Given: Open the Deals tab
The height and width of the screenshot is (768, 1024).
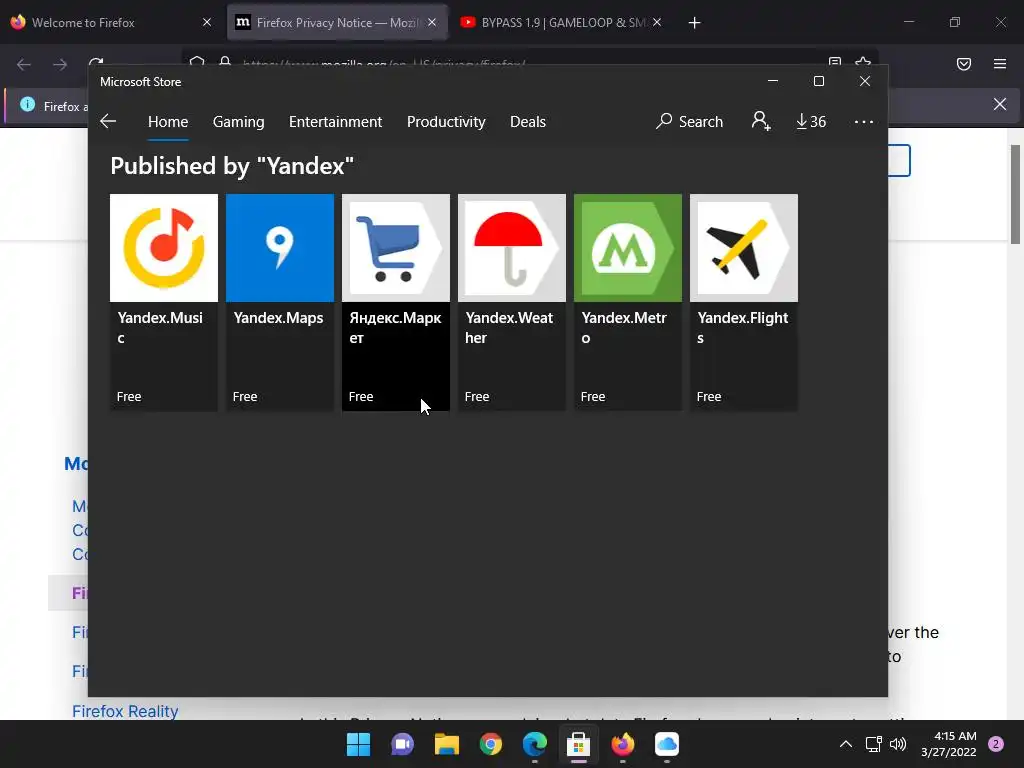Looking at the screenshot, I should pyautogui.click(x=528, y=121).
